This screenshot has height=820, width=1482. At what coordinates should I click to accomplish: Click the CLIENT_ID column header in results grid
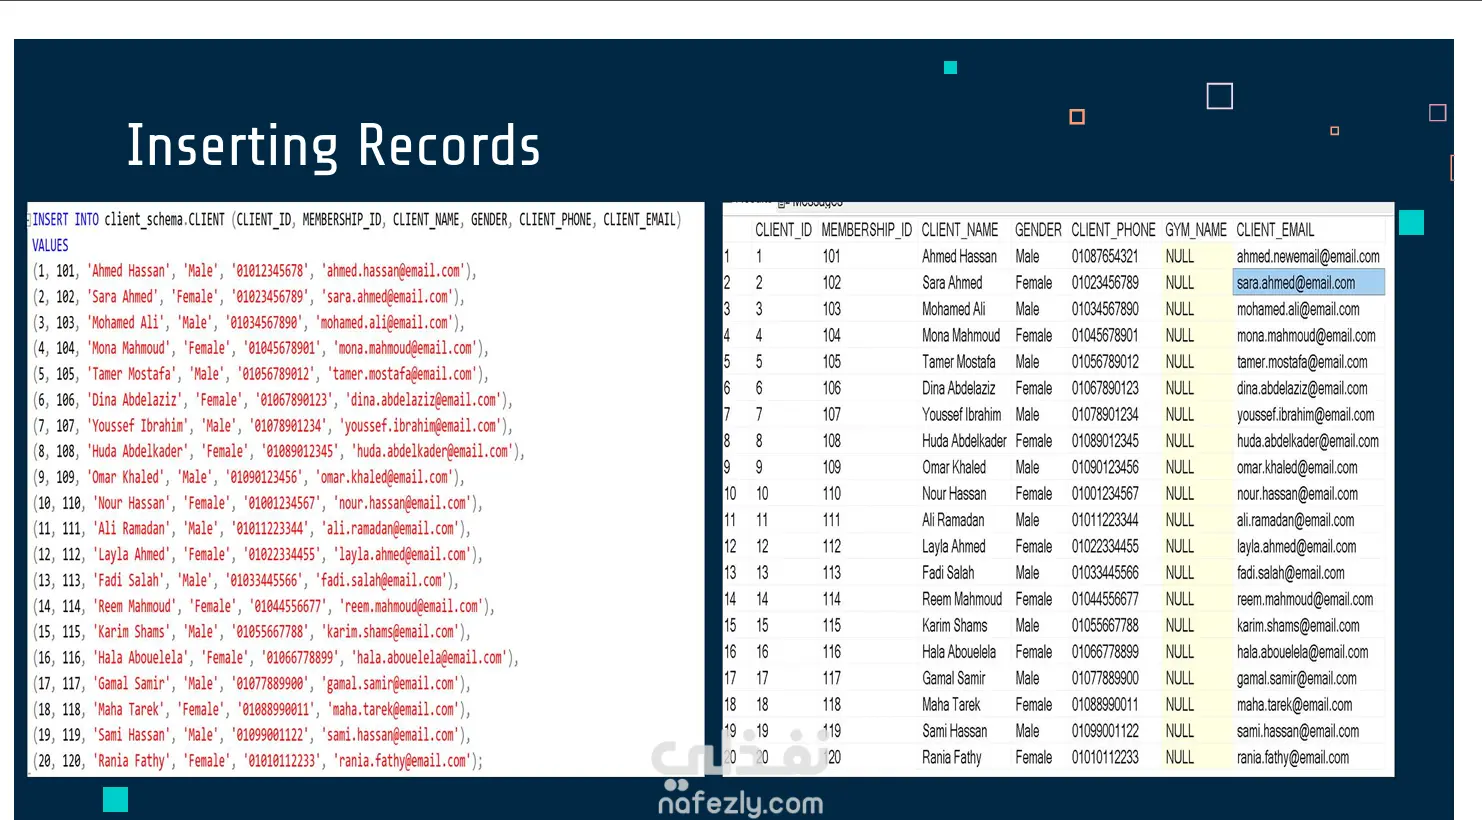click(x=783, y=230)
